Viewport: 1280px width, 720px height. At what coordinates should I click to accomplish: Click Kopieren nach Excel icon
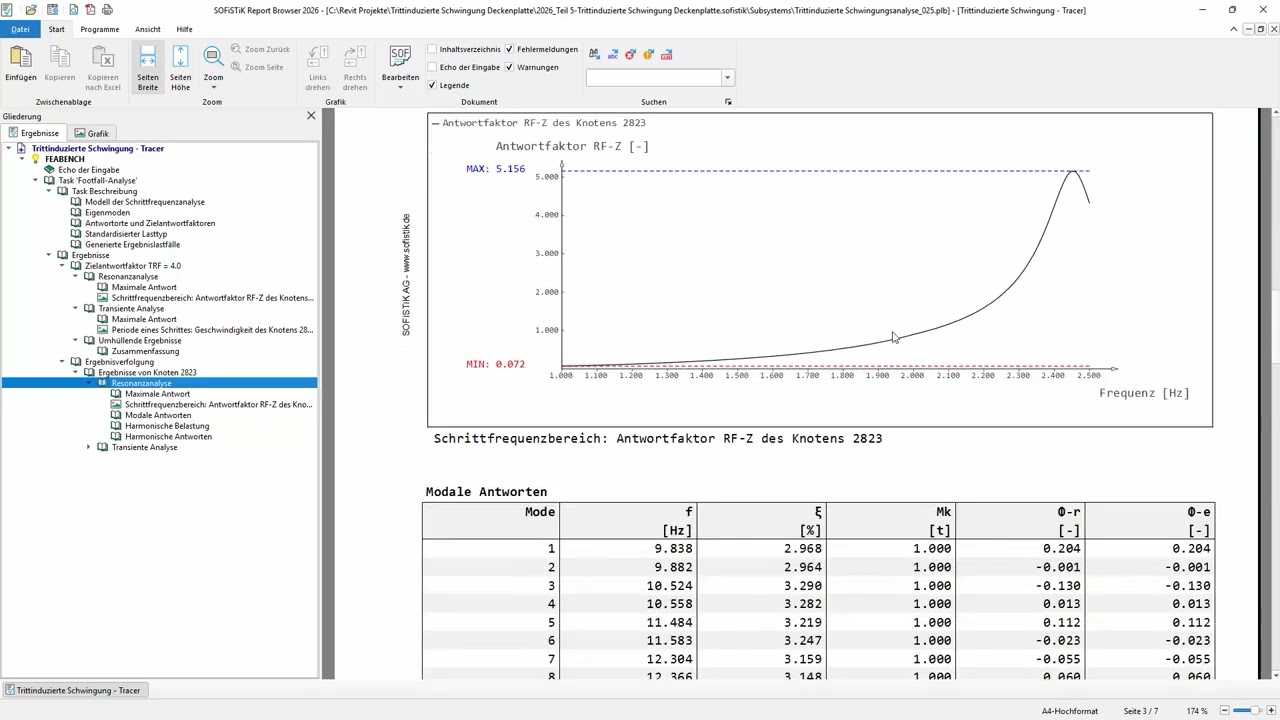coord(103,56)
